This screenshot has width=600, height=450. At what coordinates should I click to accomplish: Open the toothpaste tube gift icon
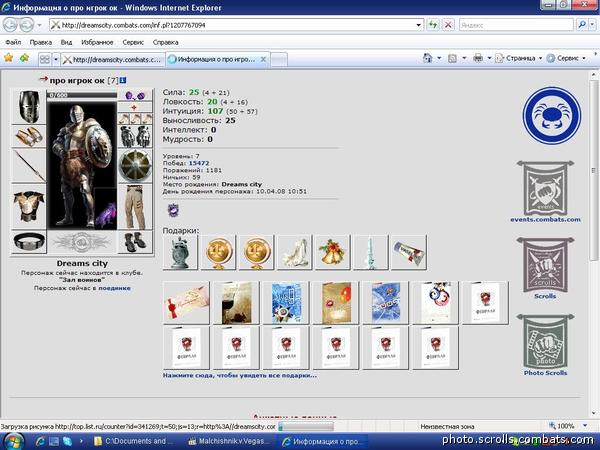pyautogui.click(x=409, y=252)
